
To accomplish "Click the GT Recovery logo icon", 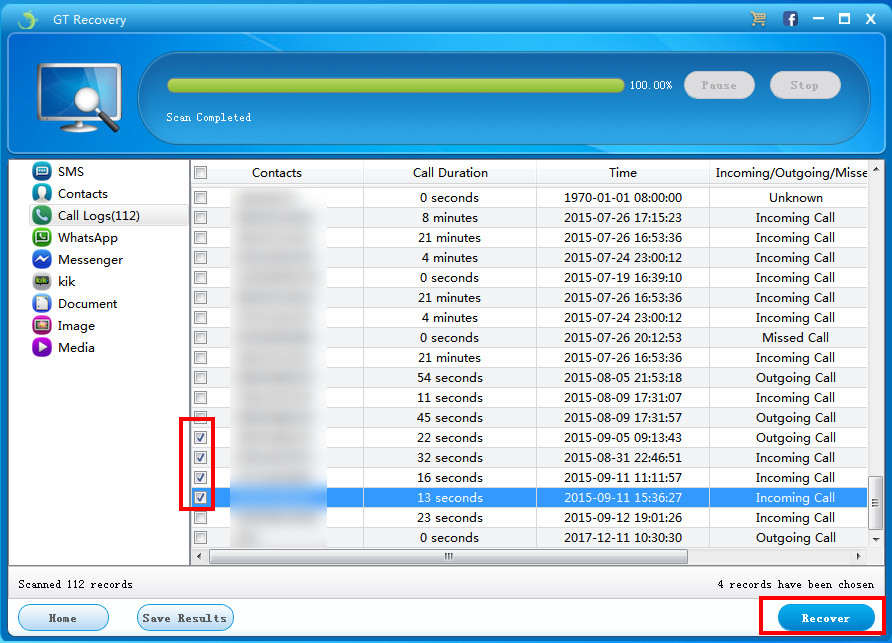I will click(x=27, y=19).
